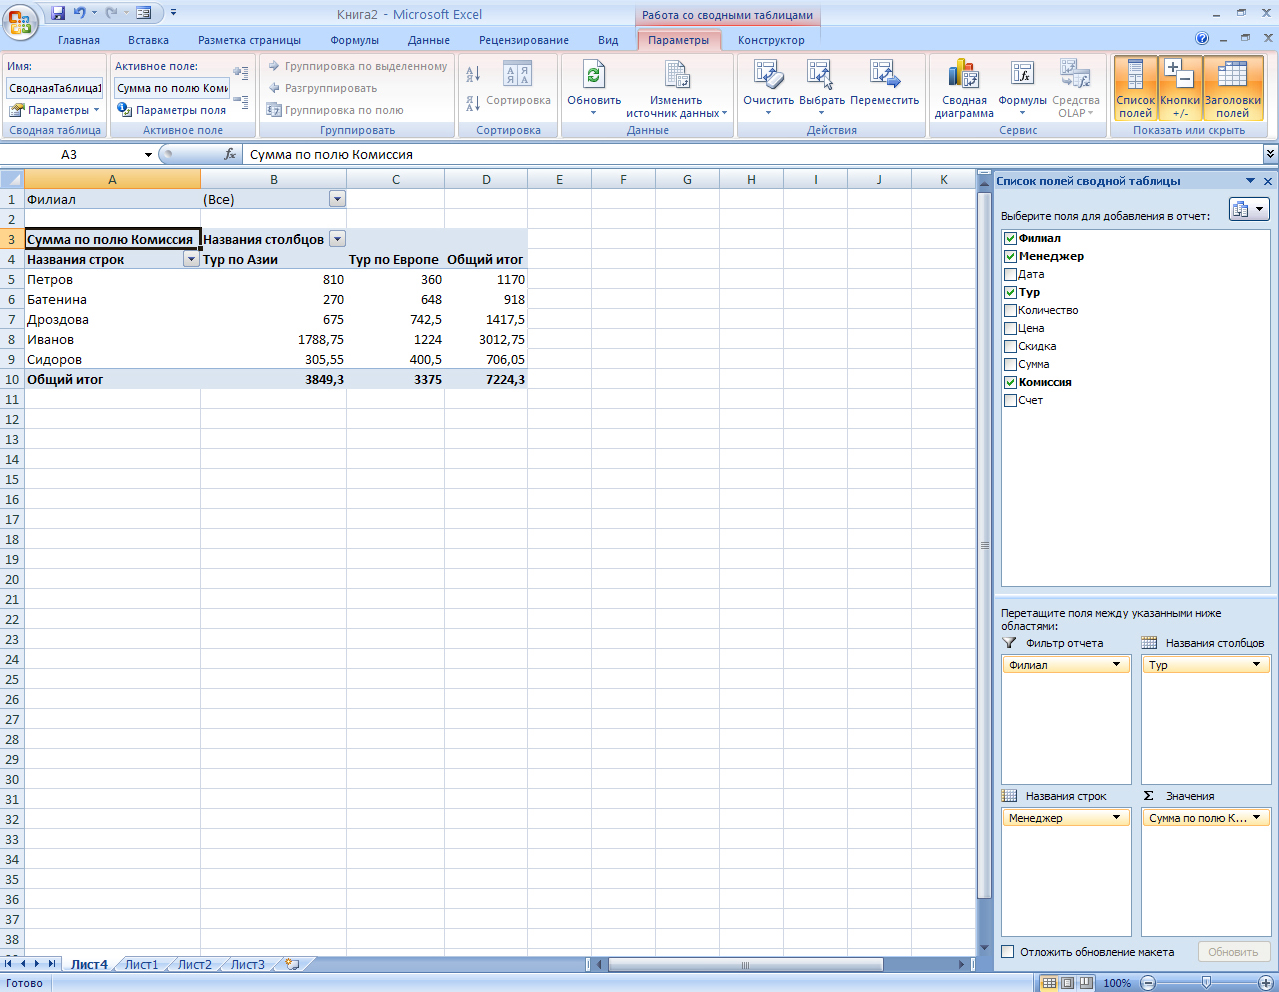Screen dimensions: 1279x992
Task: Check the Дата field checkbox
Action: point(1010,274)
